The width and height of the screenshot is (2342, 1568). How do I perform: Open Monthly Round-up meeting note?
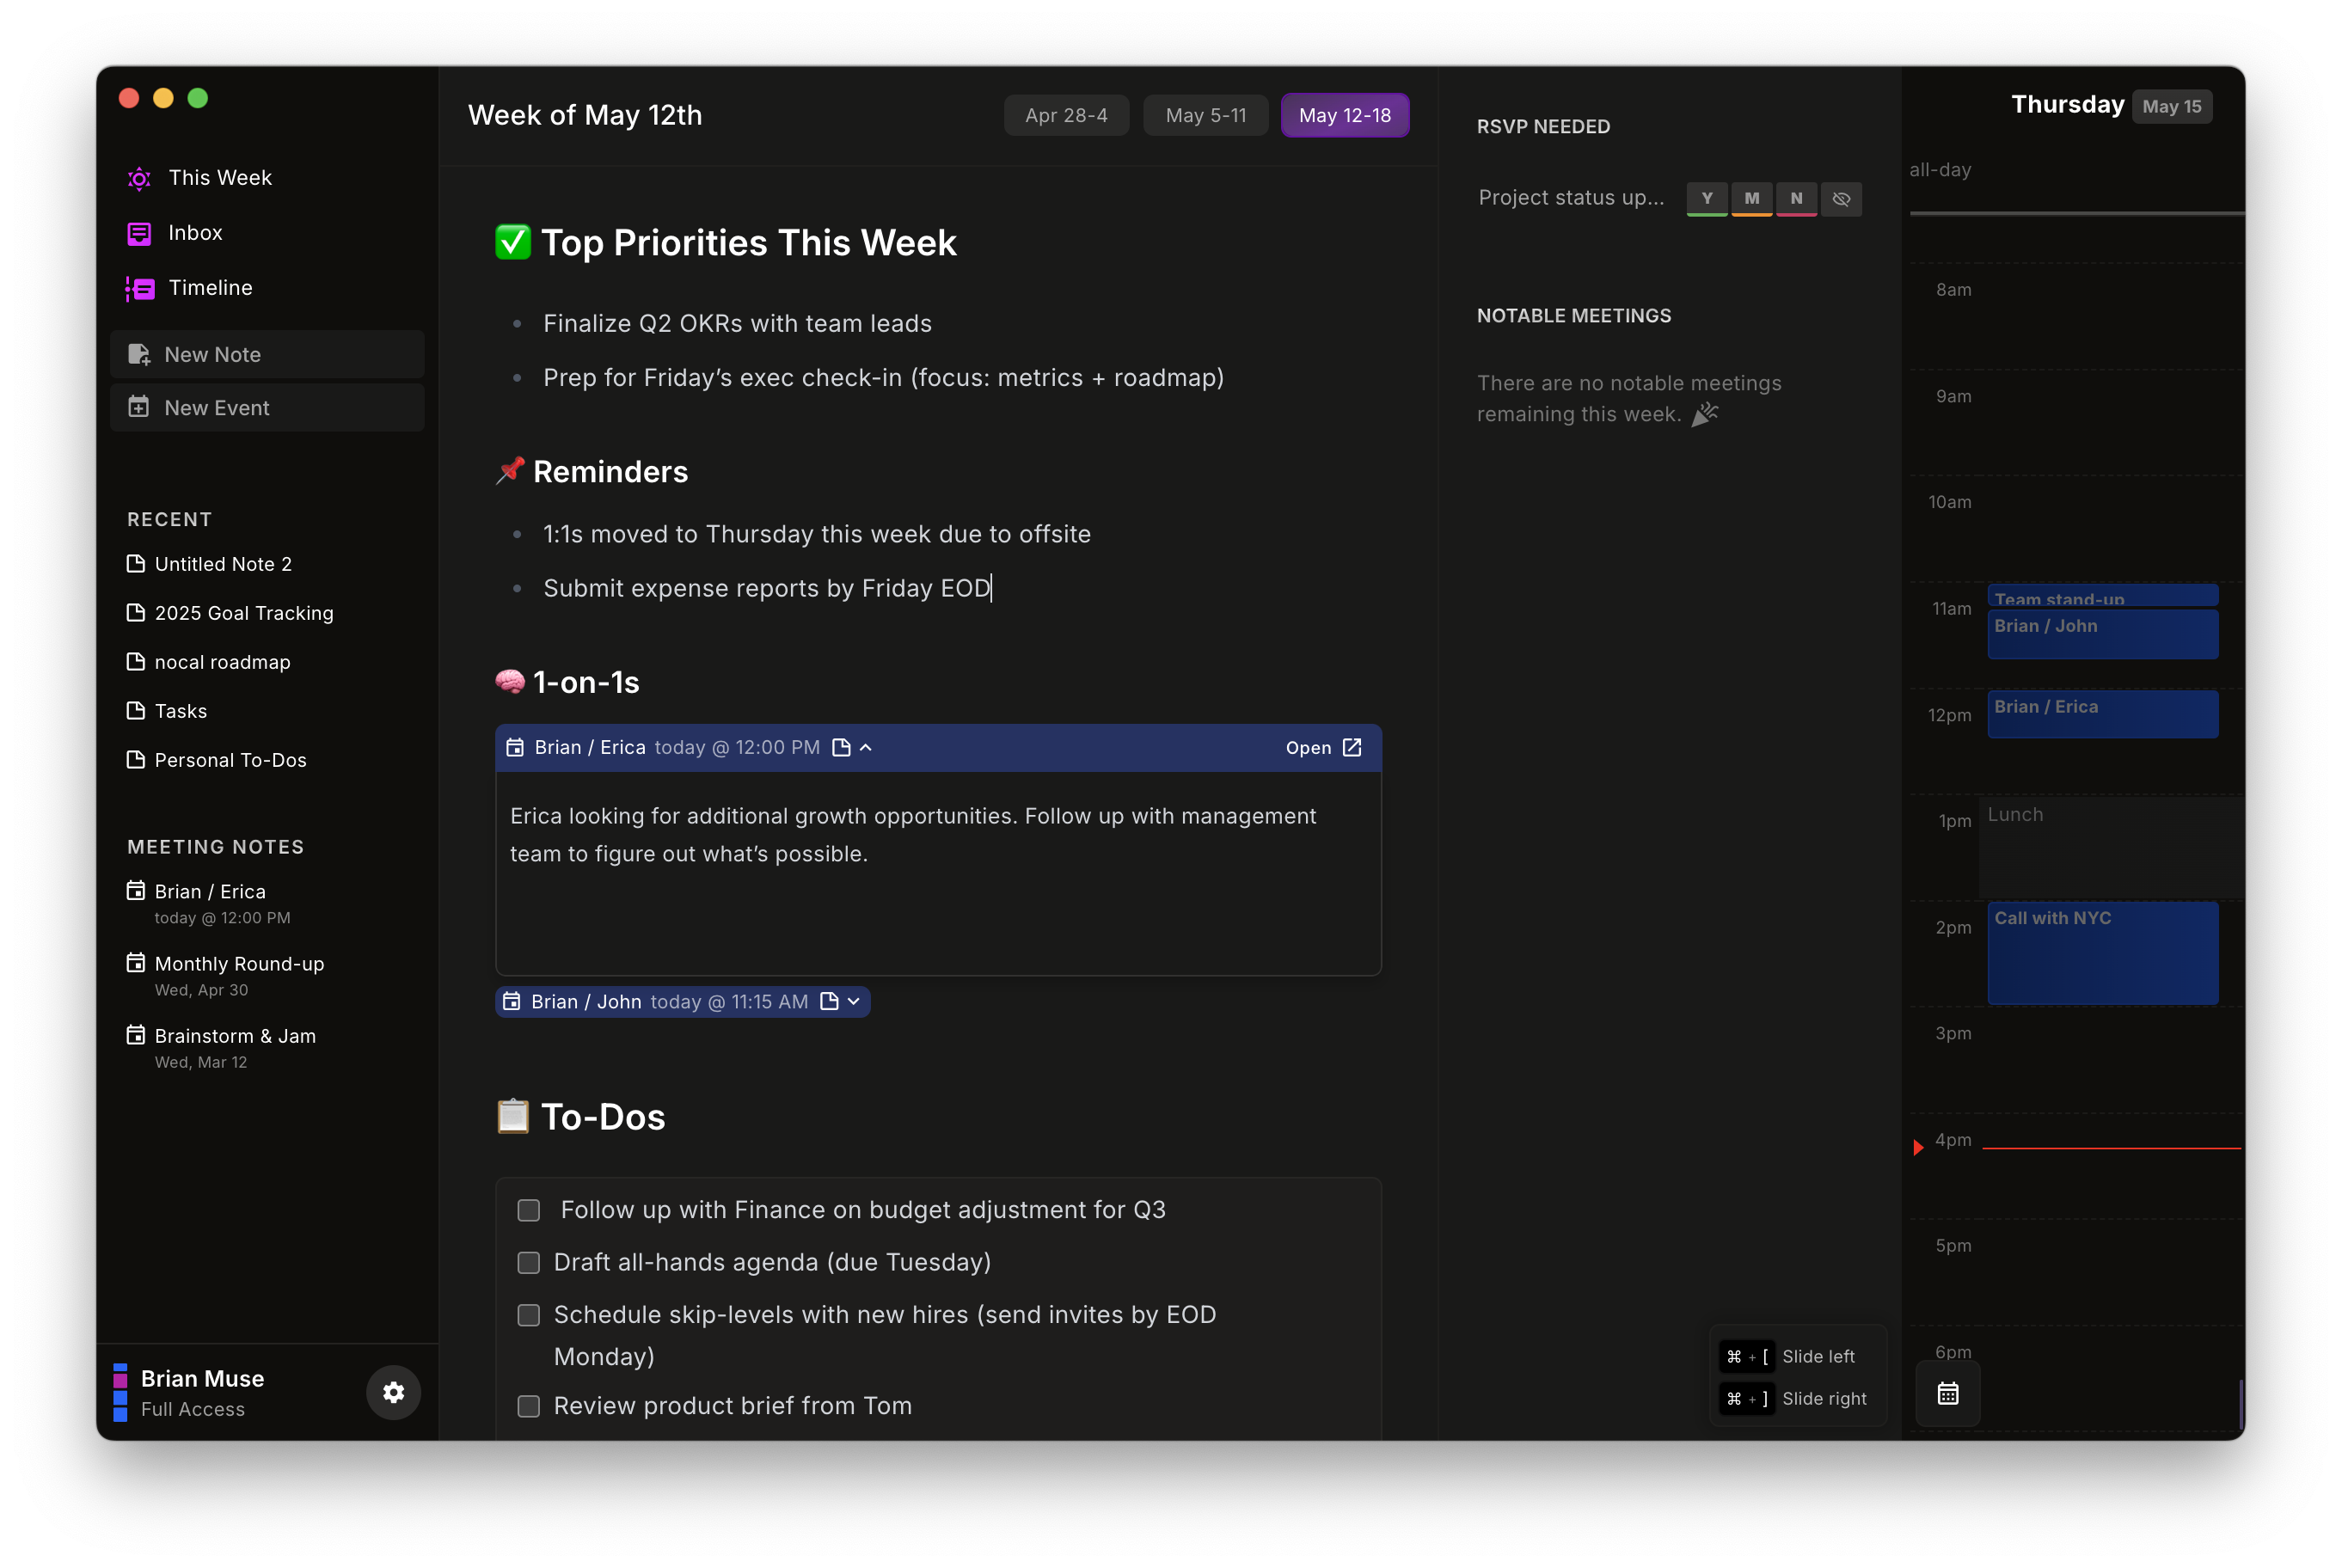click(225, 975)
